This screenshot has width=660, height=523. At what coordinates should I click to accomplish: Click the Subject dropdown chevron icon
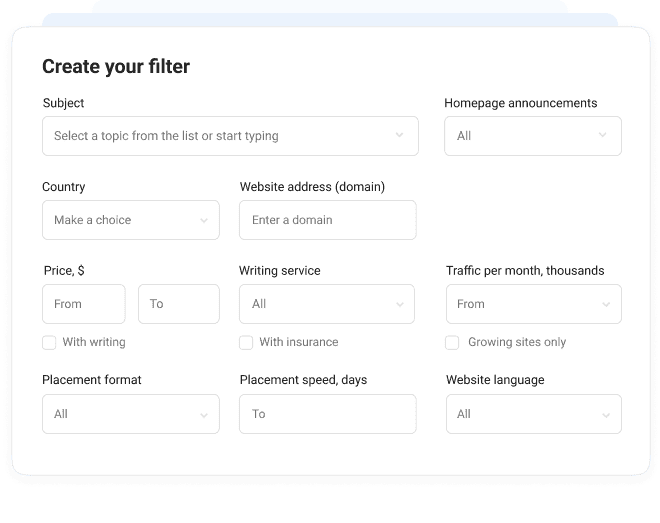coord(399,136)
